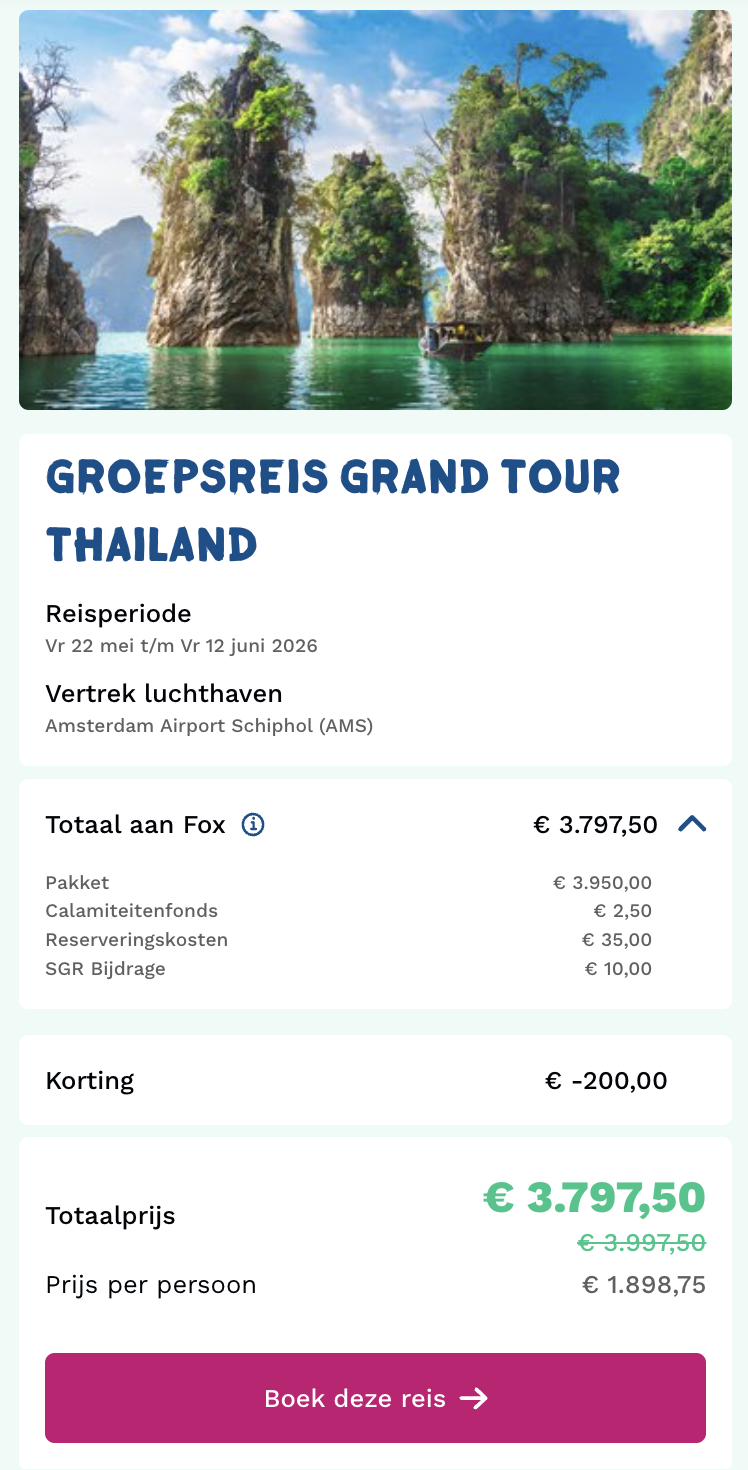This screenshot has height=1470, width=748.
Task: Click the Totaalprijs label
Action: pyautogui.click(x=110, y=1216)
